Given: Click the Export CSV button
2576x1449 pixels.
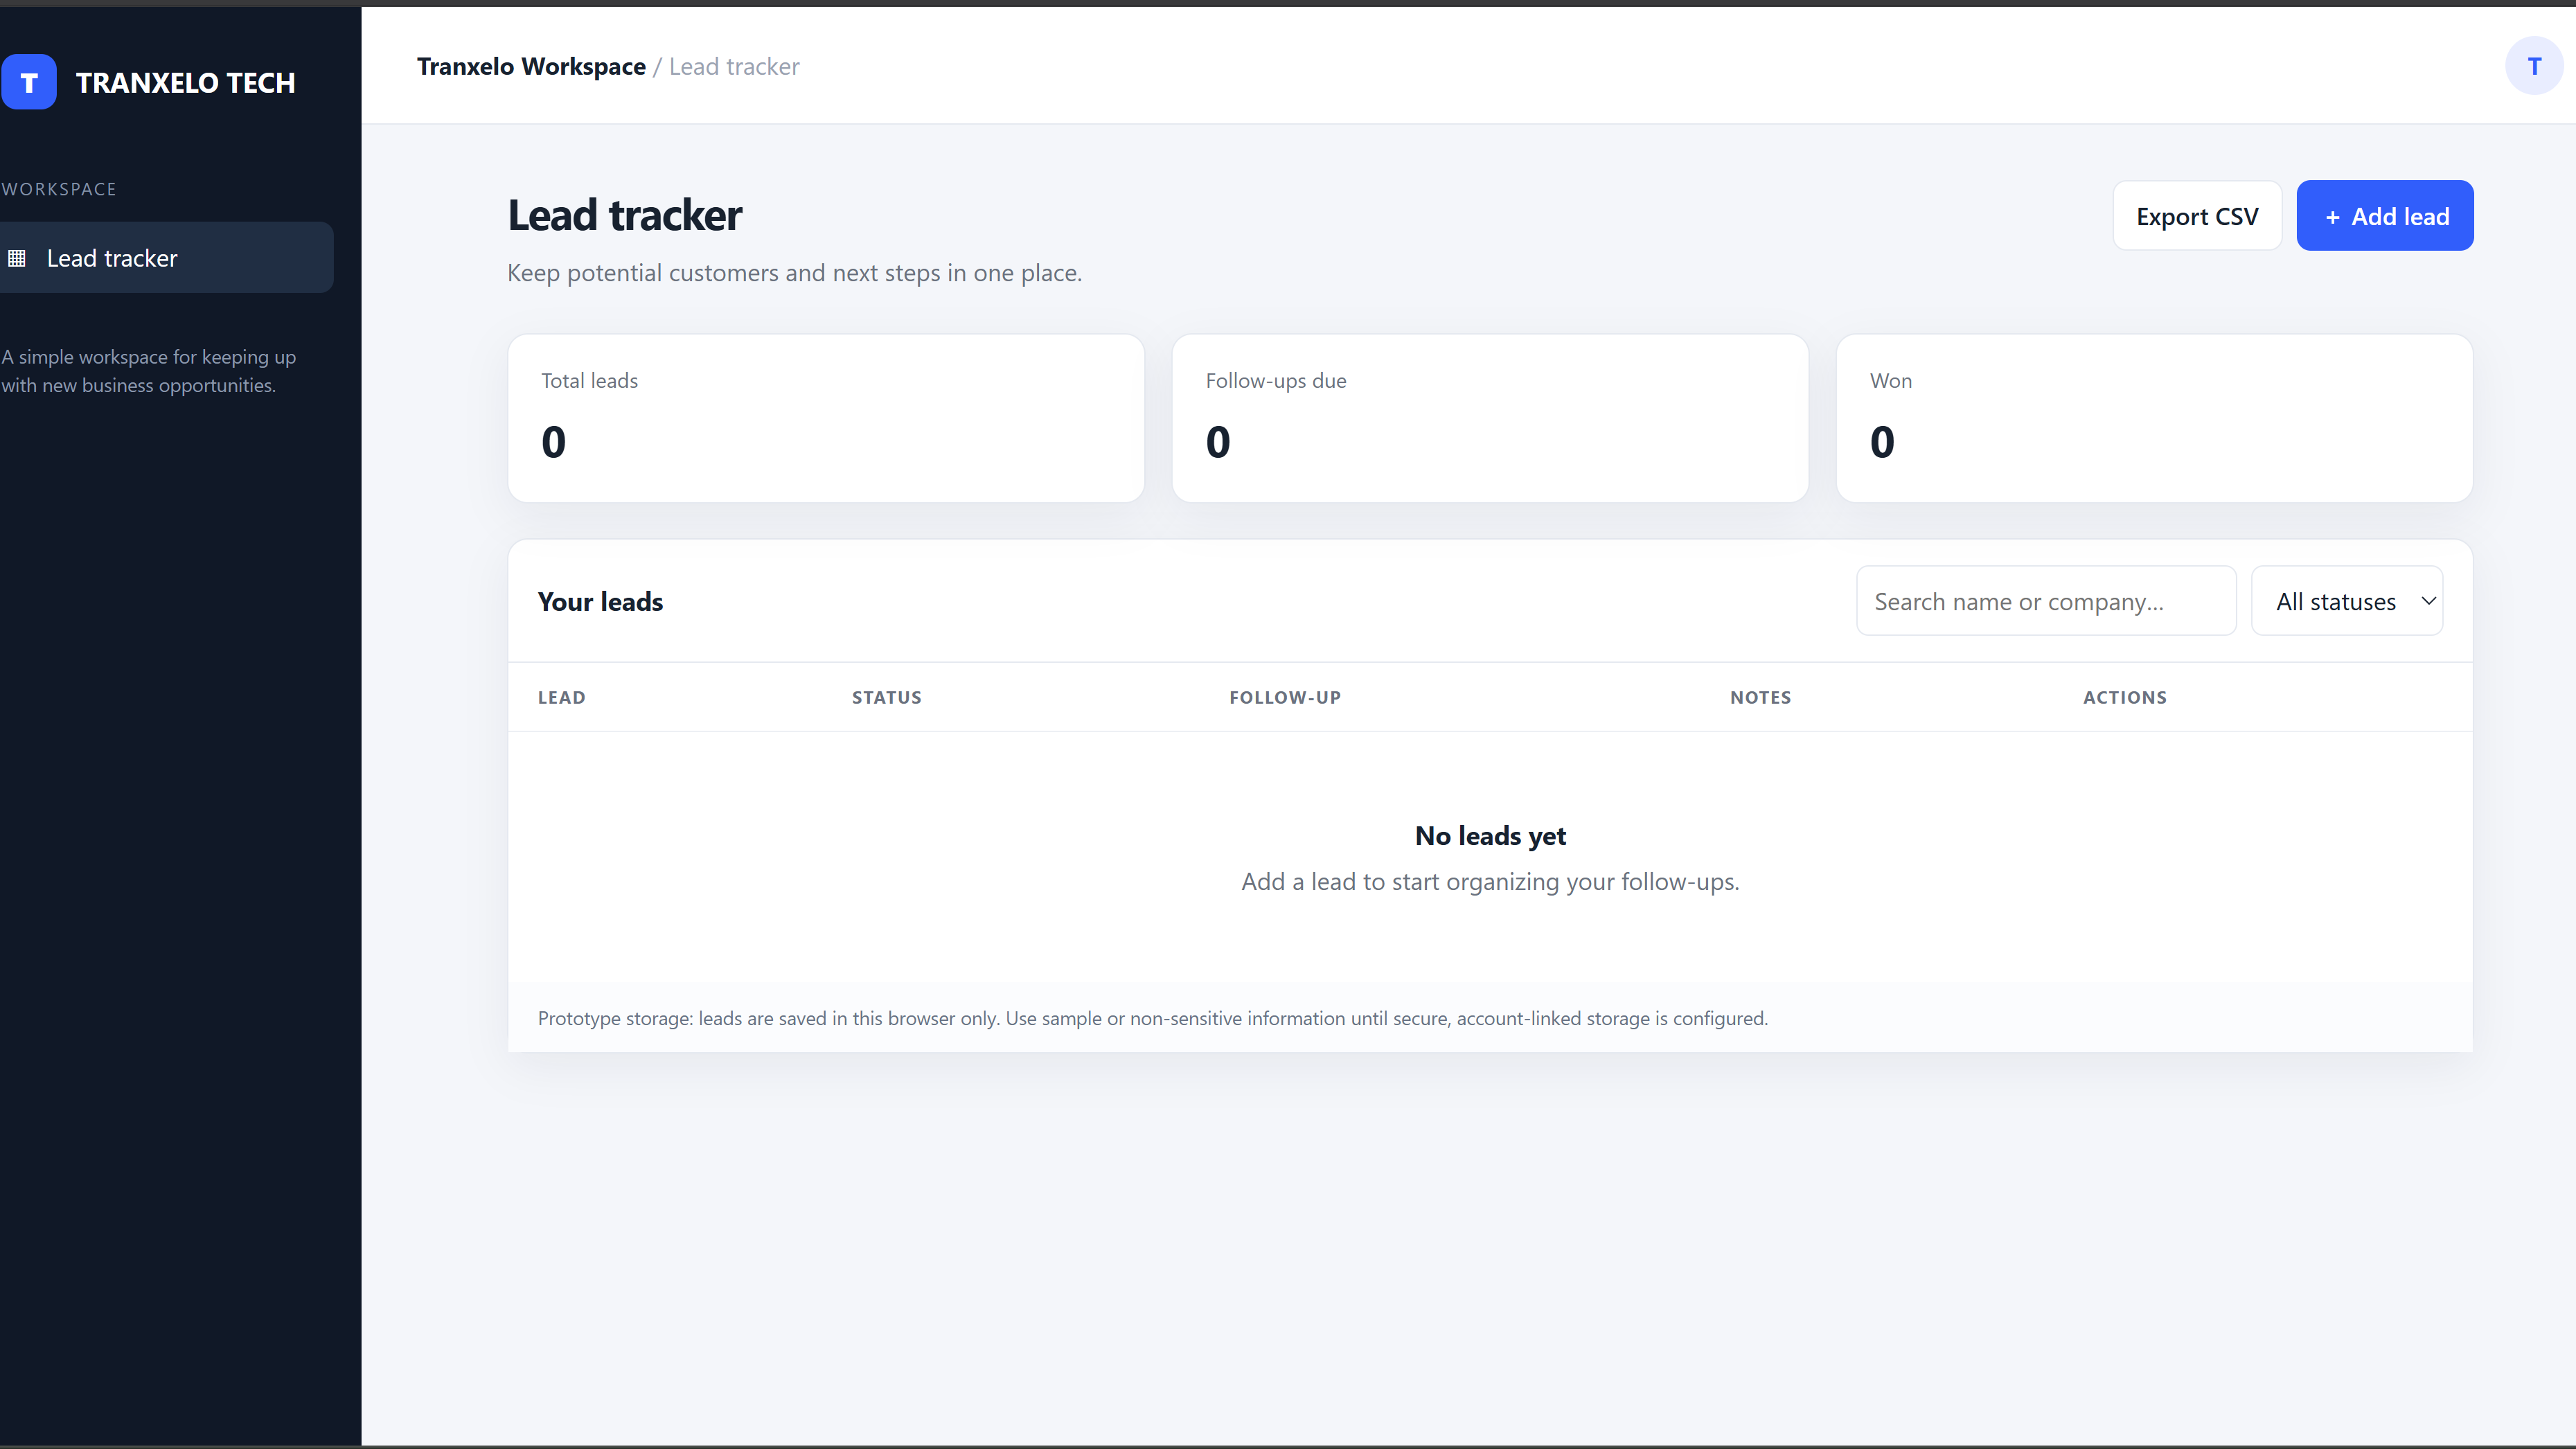Looking at the screenshot, I should (x=2197, y=216).
